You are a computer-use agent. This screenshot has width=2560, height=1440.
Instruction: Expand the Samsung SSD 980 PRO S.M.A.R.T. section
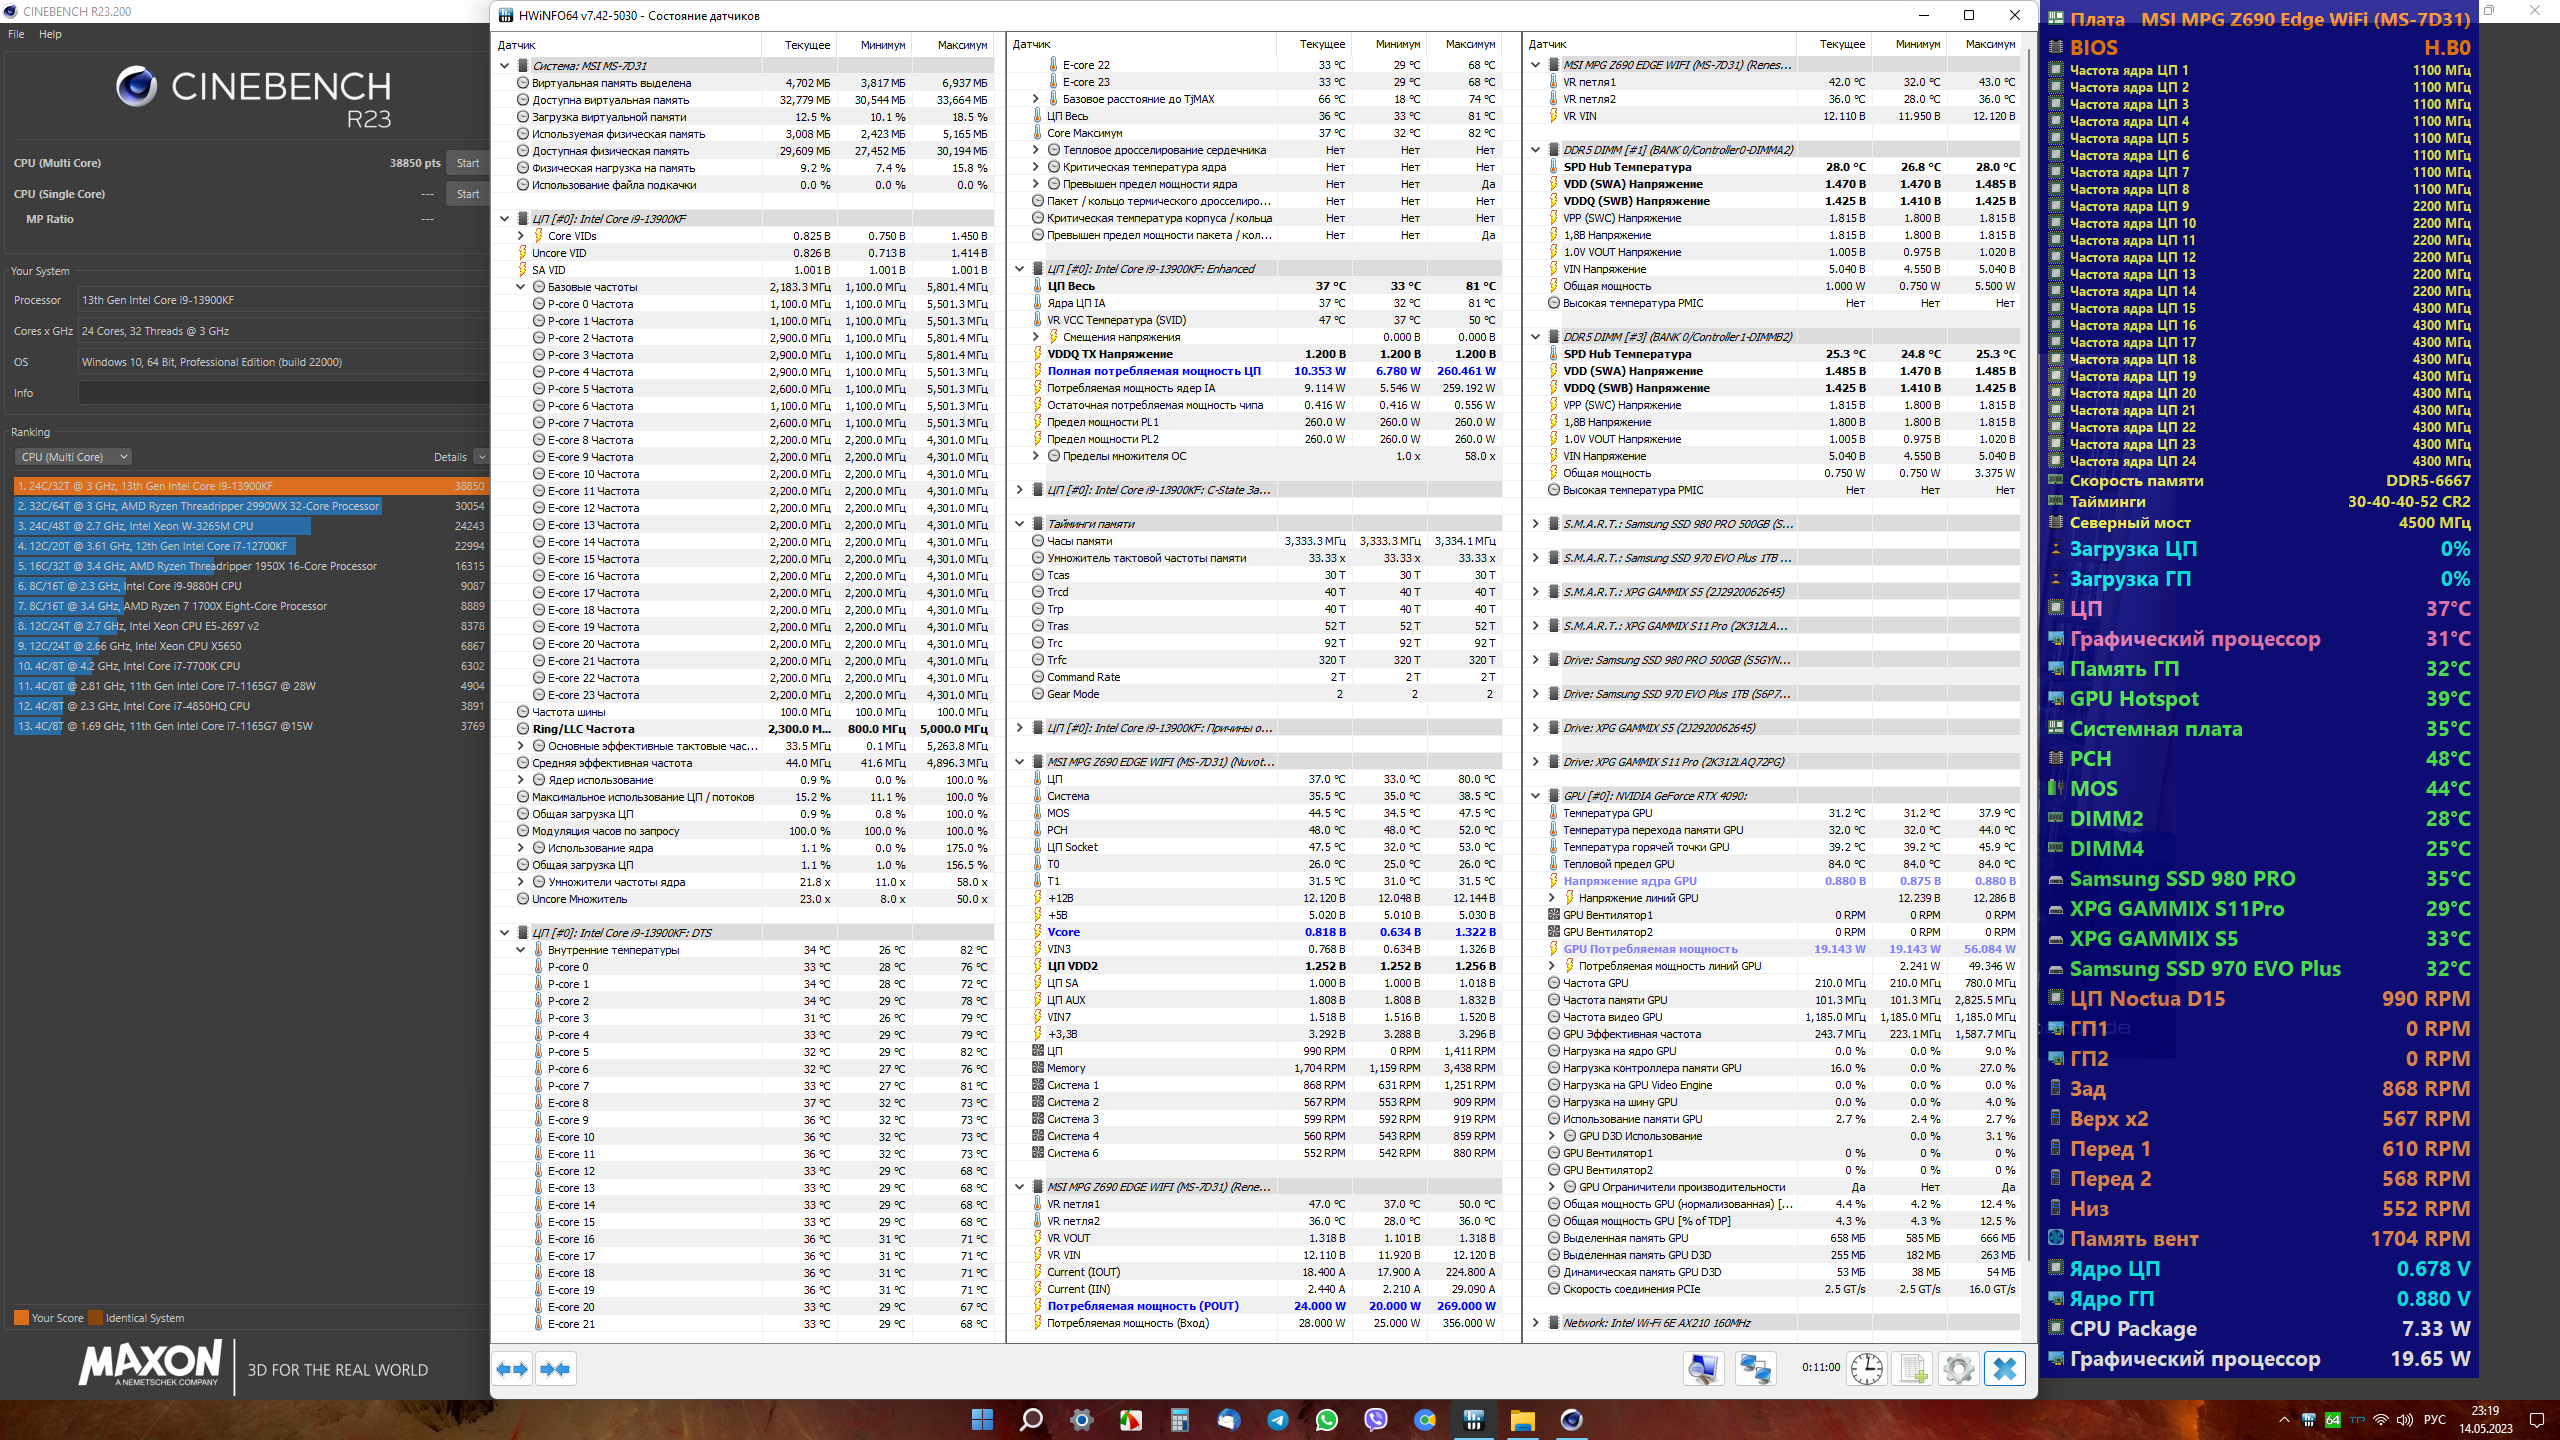[x=1536, y=524]
